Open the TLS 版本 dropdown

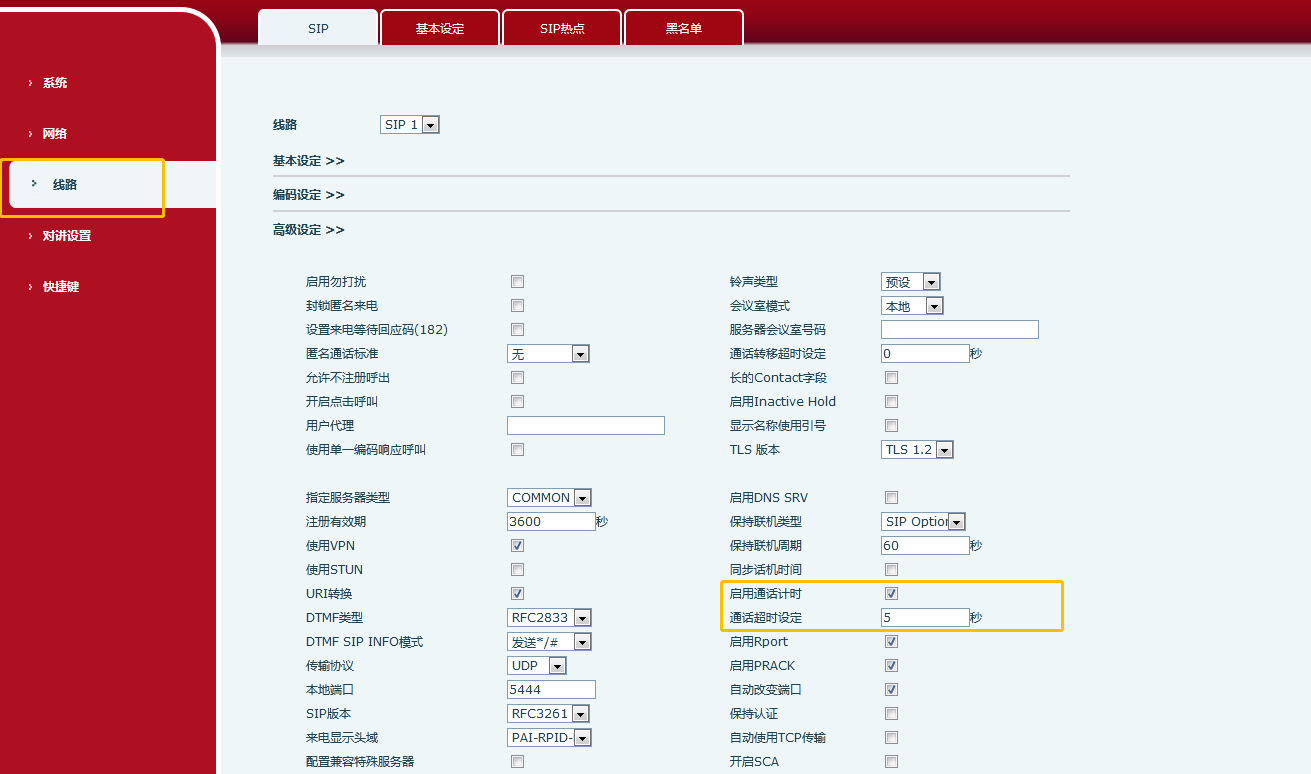pyautogui.click(x=917, y=450)
